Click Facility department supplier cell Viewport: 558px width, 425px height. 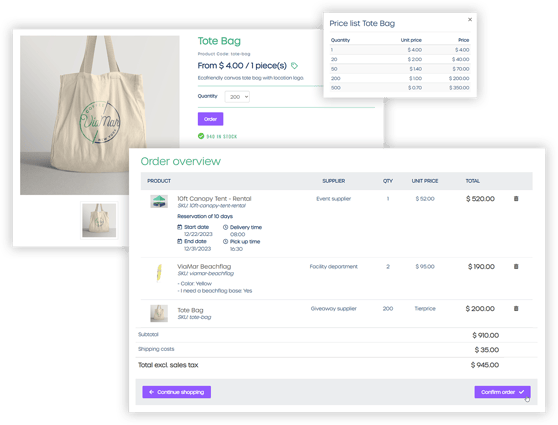pos(333,266)
